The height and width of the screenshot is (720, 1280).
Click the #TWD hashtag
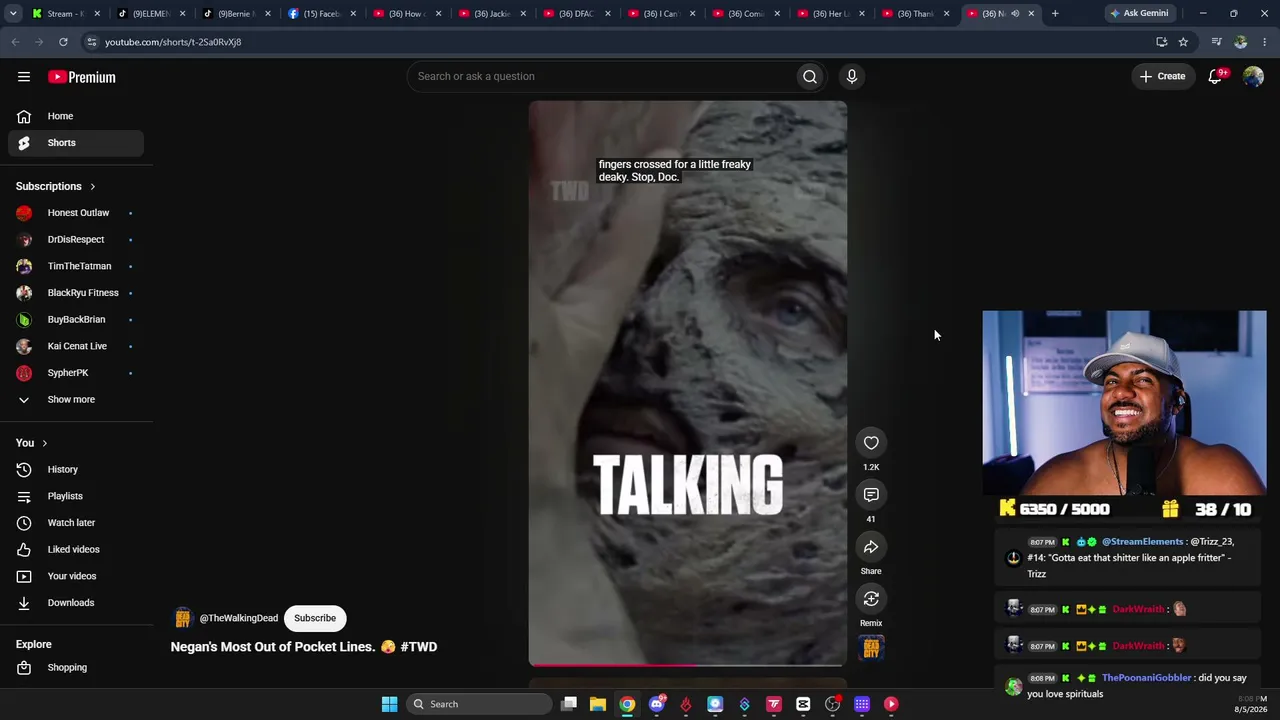(418, 647)
